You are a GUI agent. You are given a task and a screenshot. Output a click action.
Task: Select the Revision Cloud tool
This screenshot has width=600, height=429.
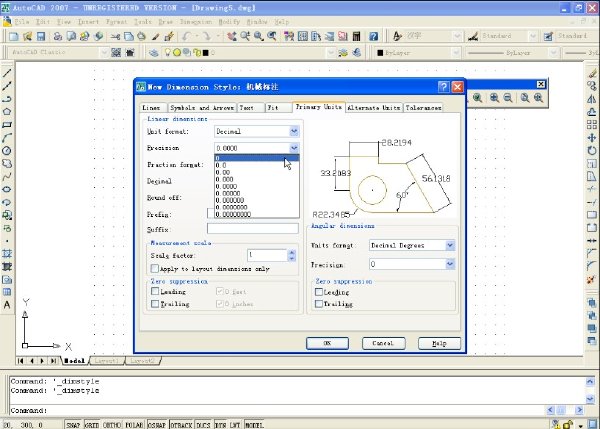click(7, 164)
